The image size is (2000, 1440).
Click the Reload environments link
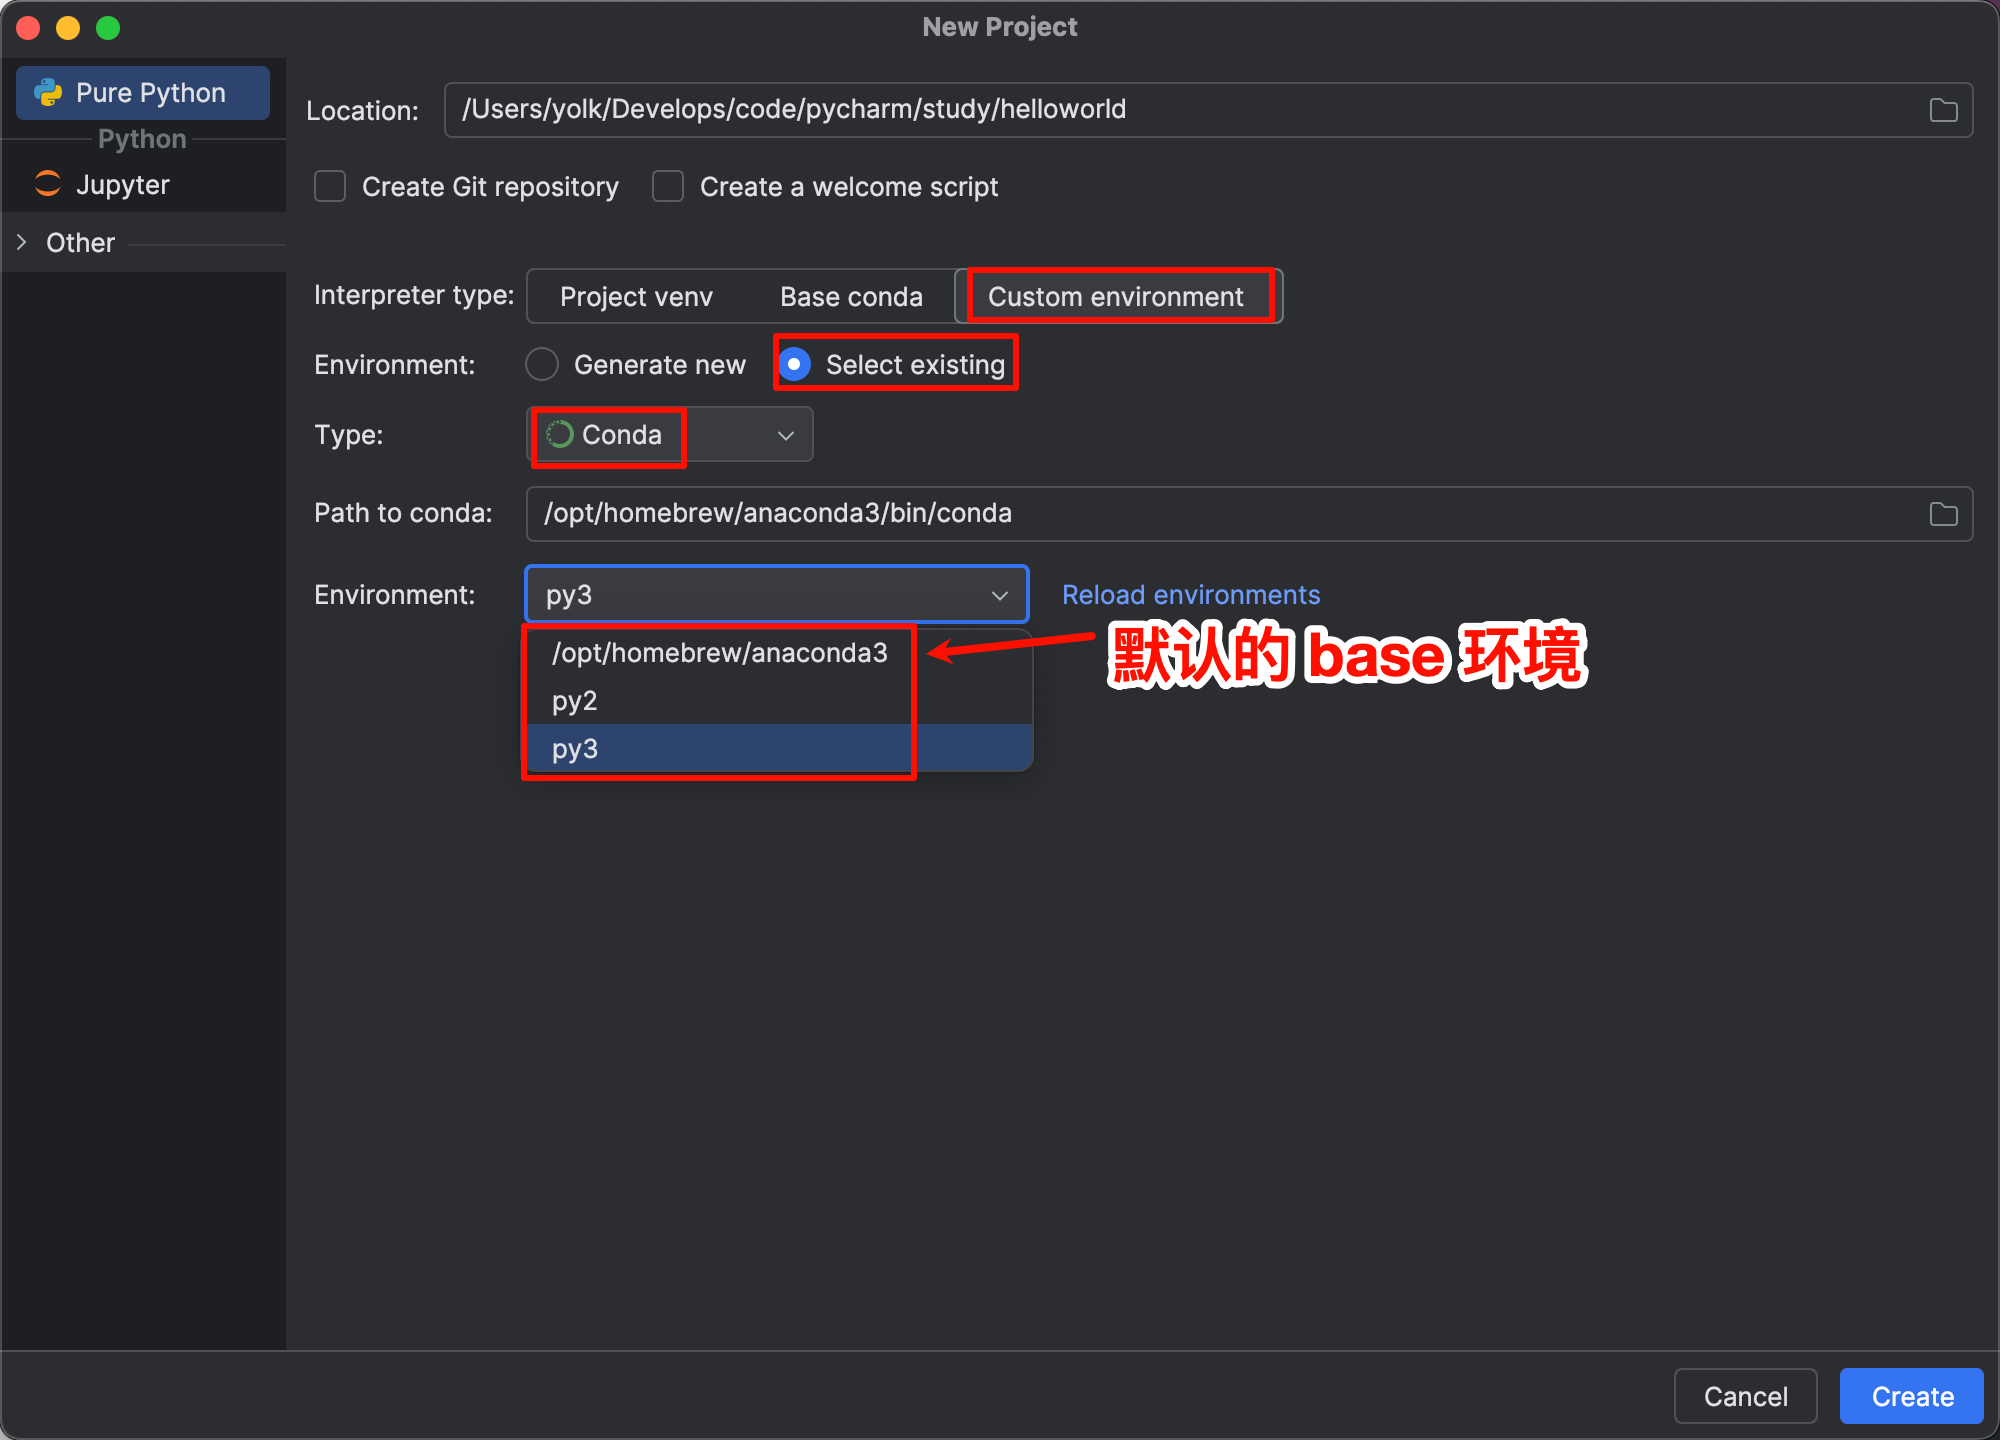click(x=1190, y=595)
